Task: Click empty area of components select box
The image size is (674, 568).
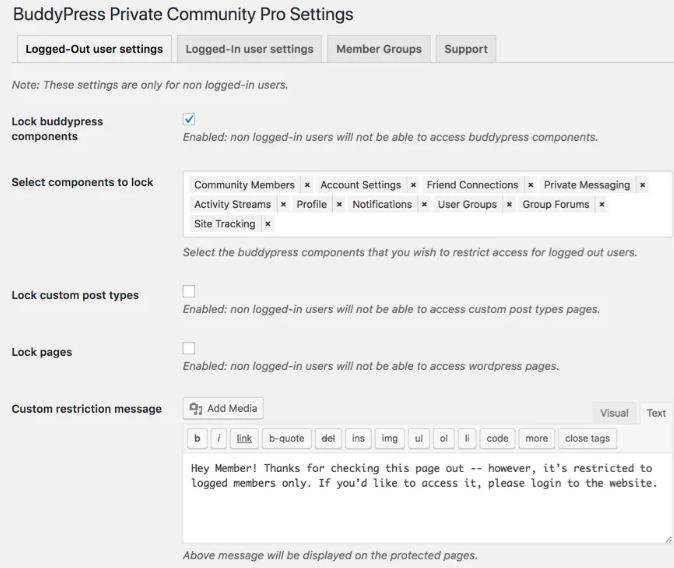Action: (x=473, y=224)
